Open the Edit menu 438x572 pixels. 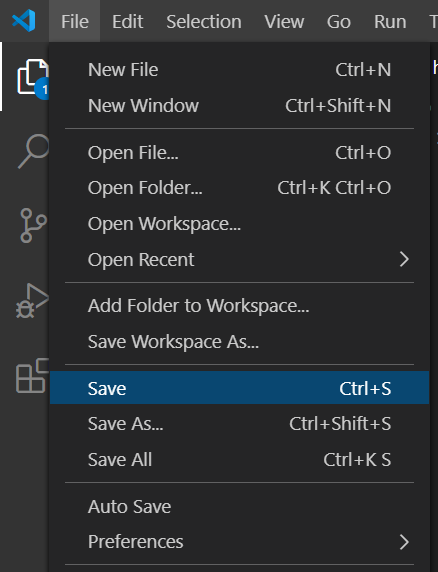(127, 22)
